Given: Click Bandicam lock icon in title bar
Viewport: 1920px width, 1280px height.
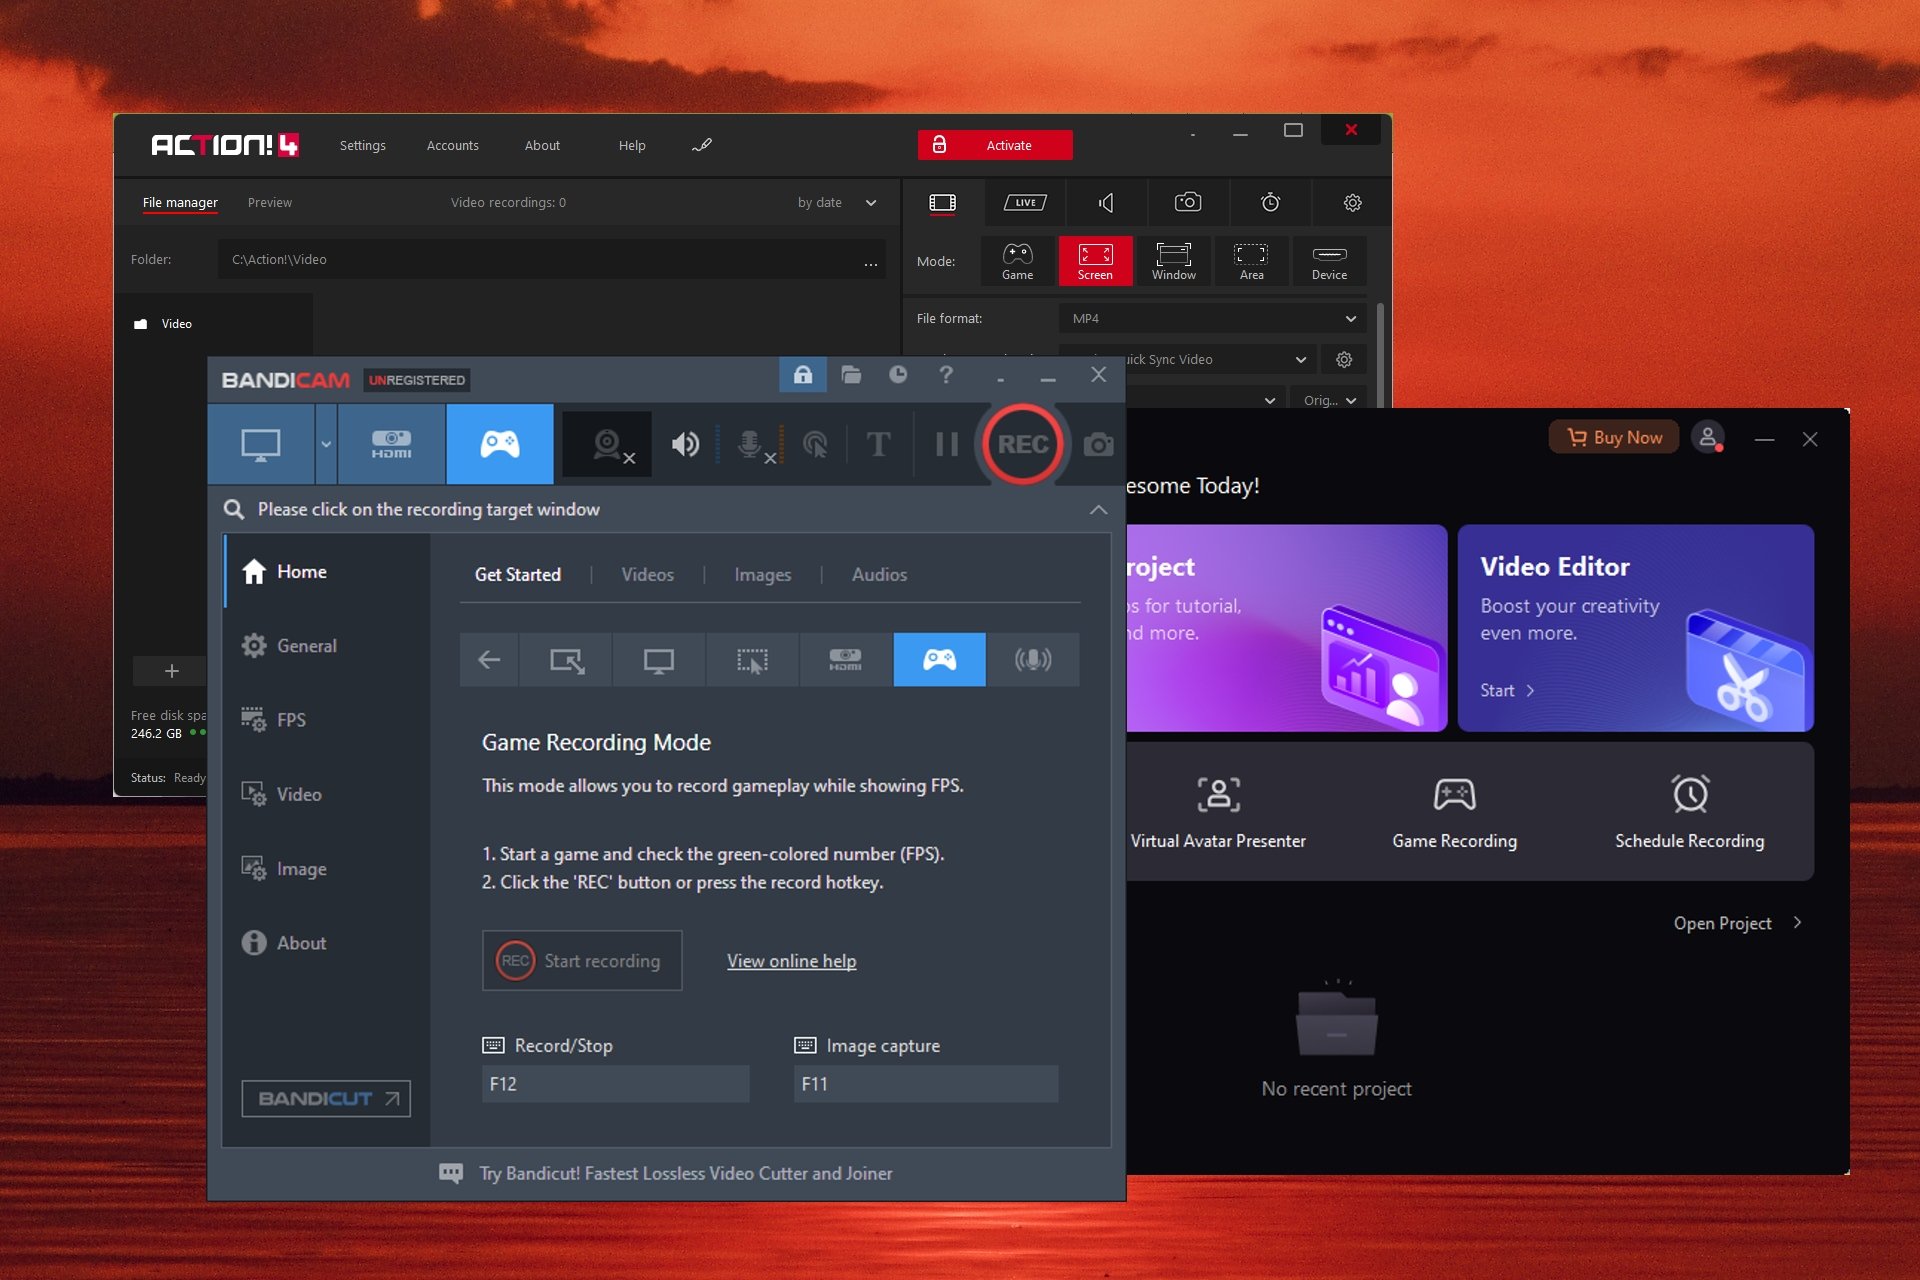Looking at the screenshot, I should (x=802, y=375).
